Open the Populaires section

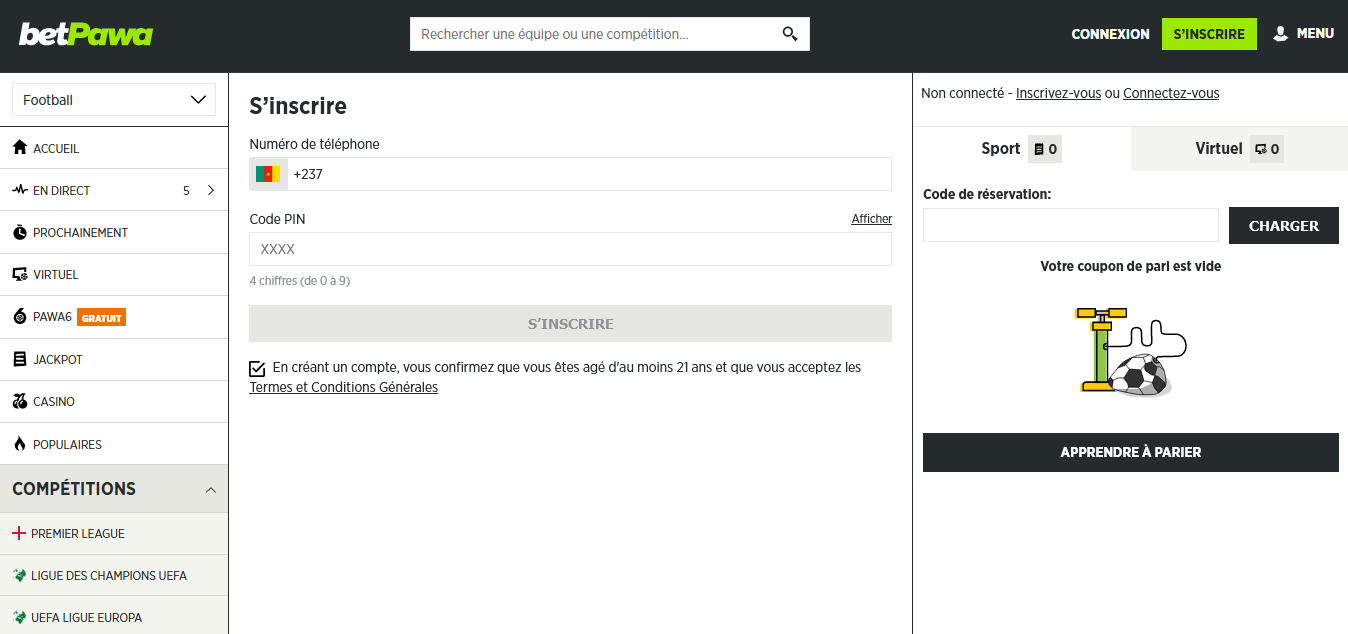pyautogui.click(x=114, y=444)
